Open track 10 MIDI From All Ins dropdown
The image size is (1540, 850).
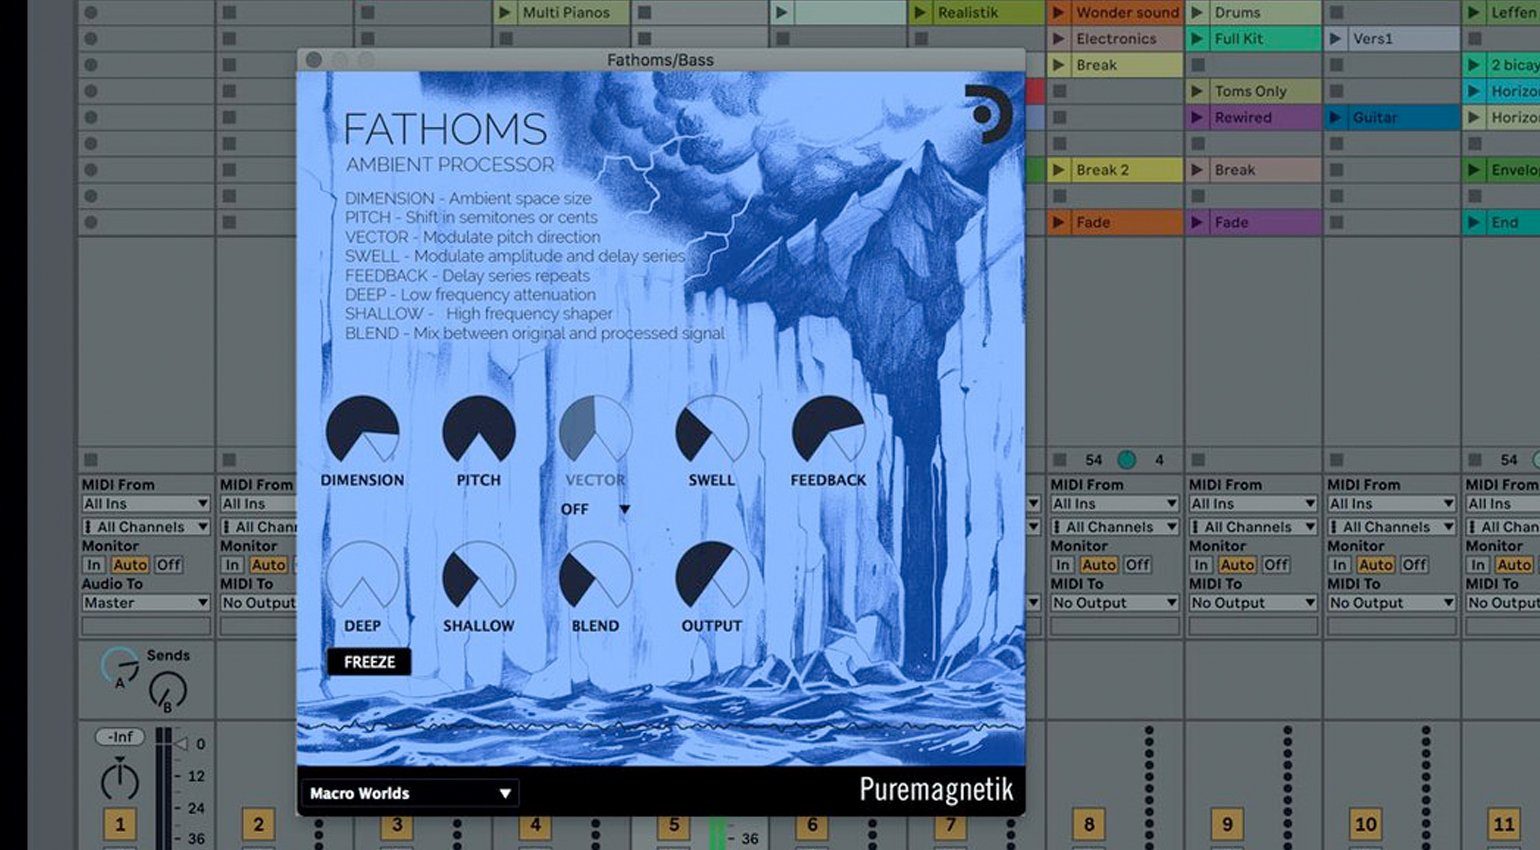[1391, 504]
